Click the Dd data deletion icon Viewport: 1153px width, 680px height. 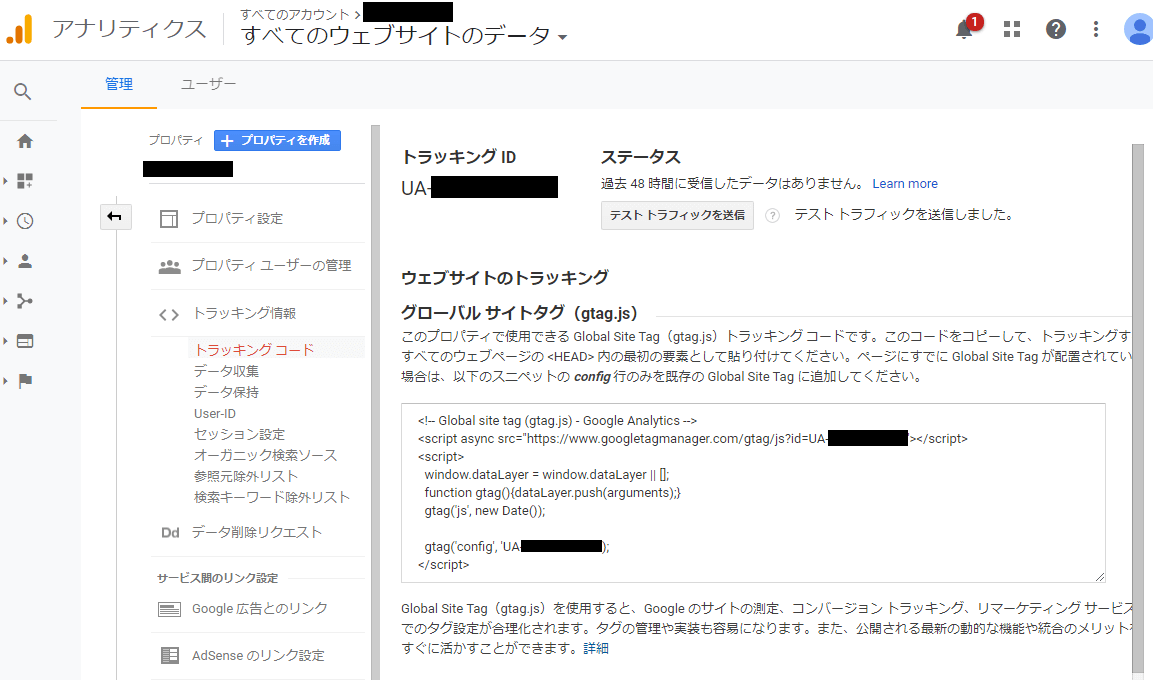tap(170, 533)
